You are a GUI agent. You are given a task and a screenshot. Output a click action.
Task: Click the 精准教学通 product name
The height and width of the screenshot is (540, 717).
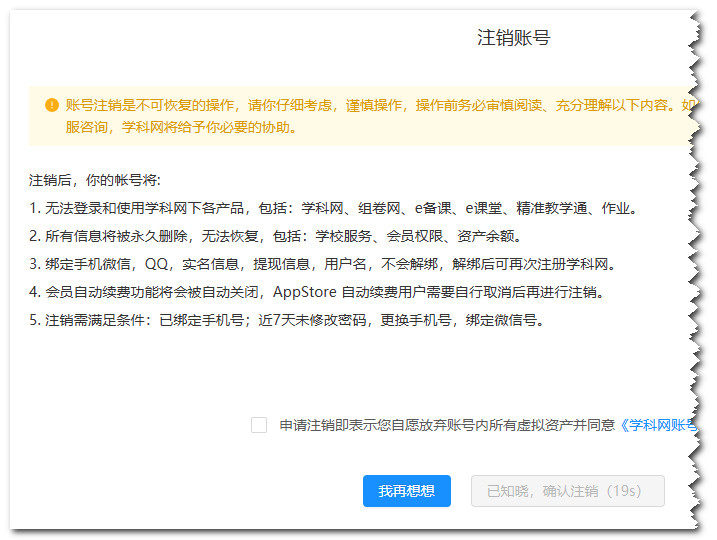(x=551, y=209)
